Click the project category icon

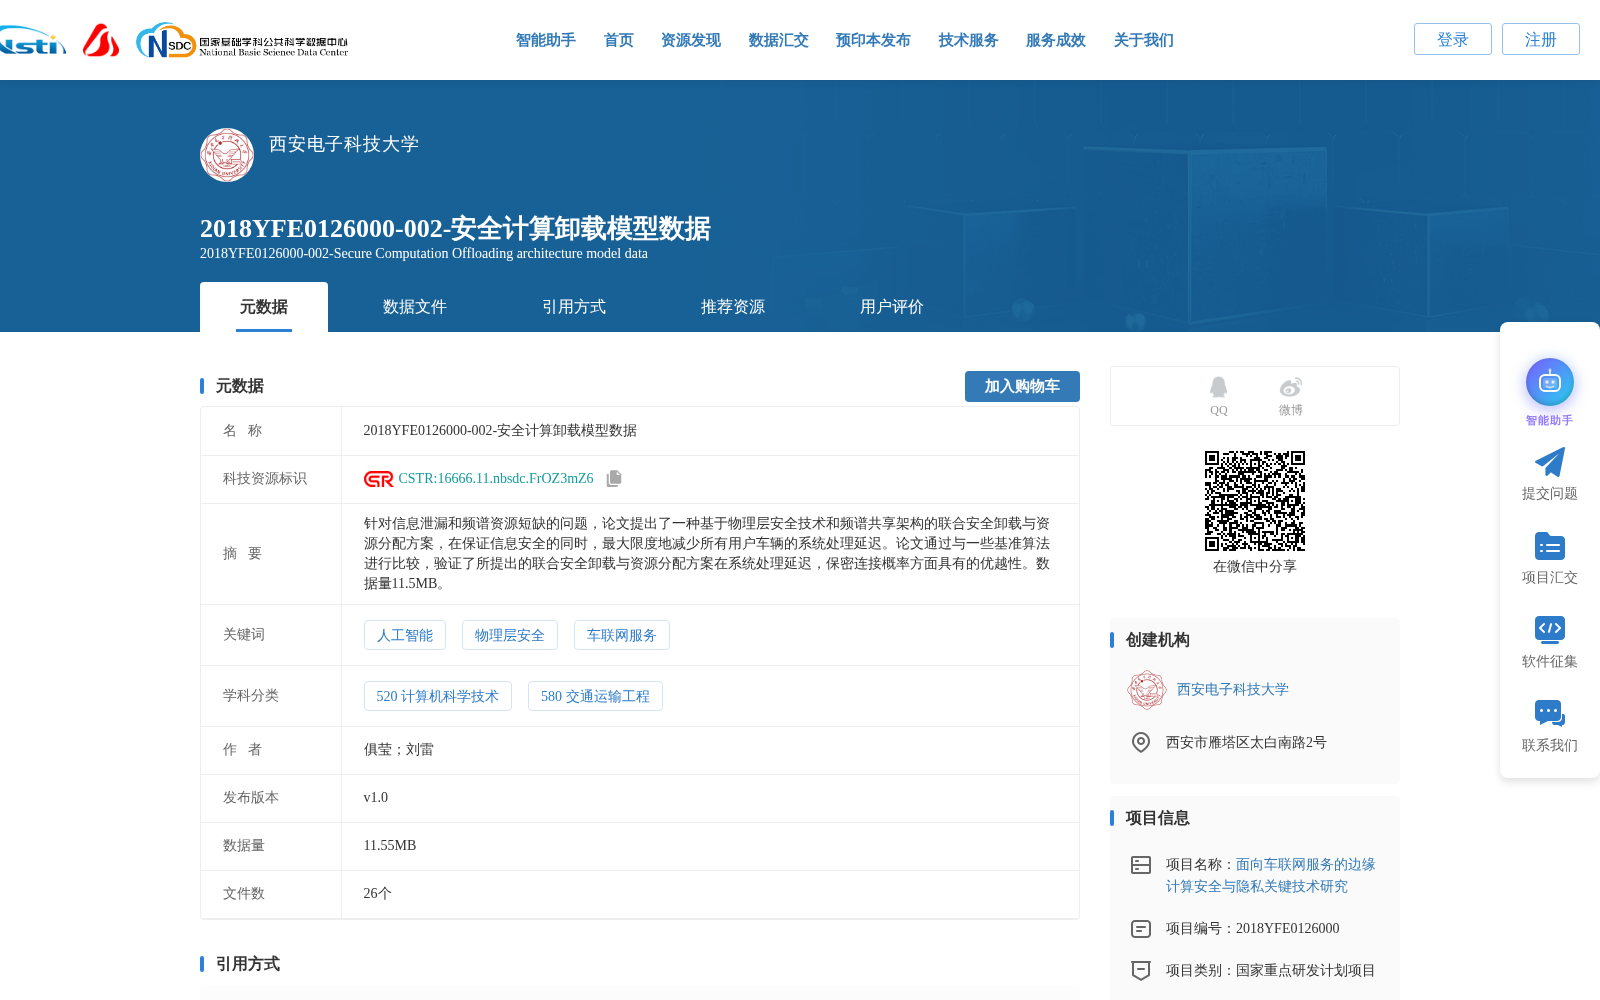[1141, 970]
